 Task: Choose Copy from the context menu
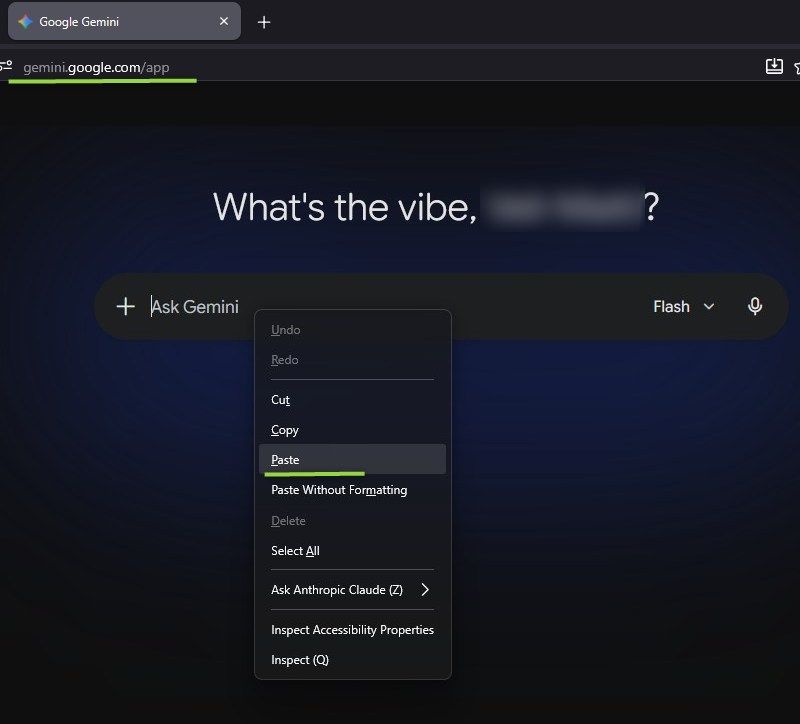click(x=352, y=430)
